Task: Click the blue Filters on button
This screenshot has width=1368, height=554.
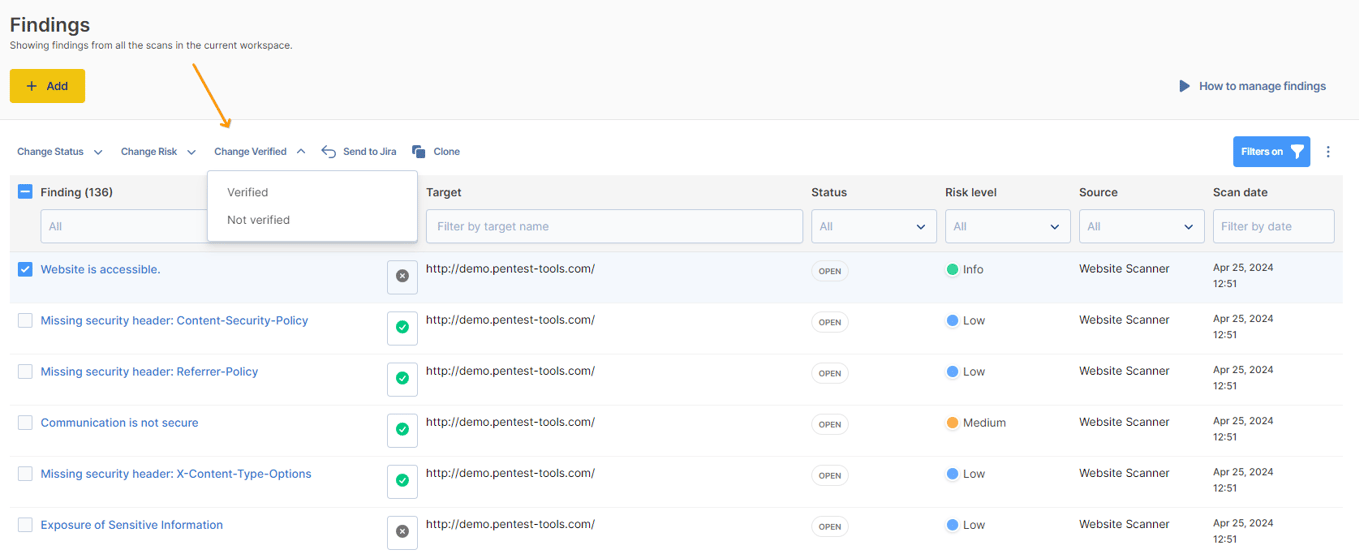Action: [1271, 152]
